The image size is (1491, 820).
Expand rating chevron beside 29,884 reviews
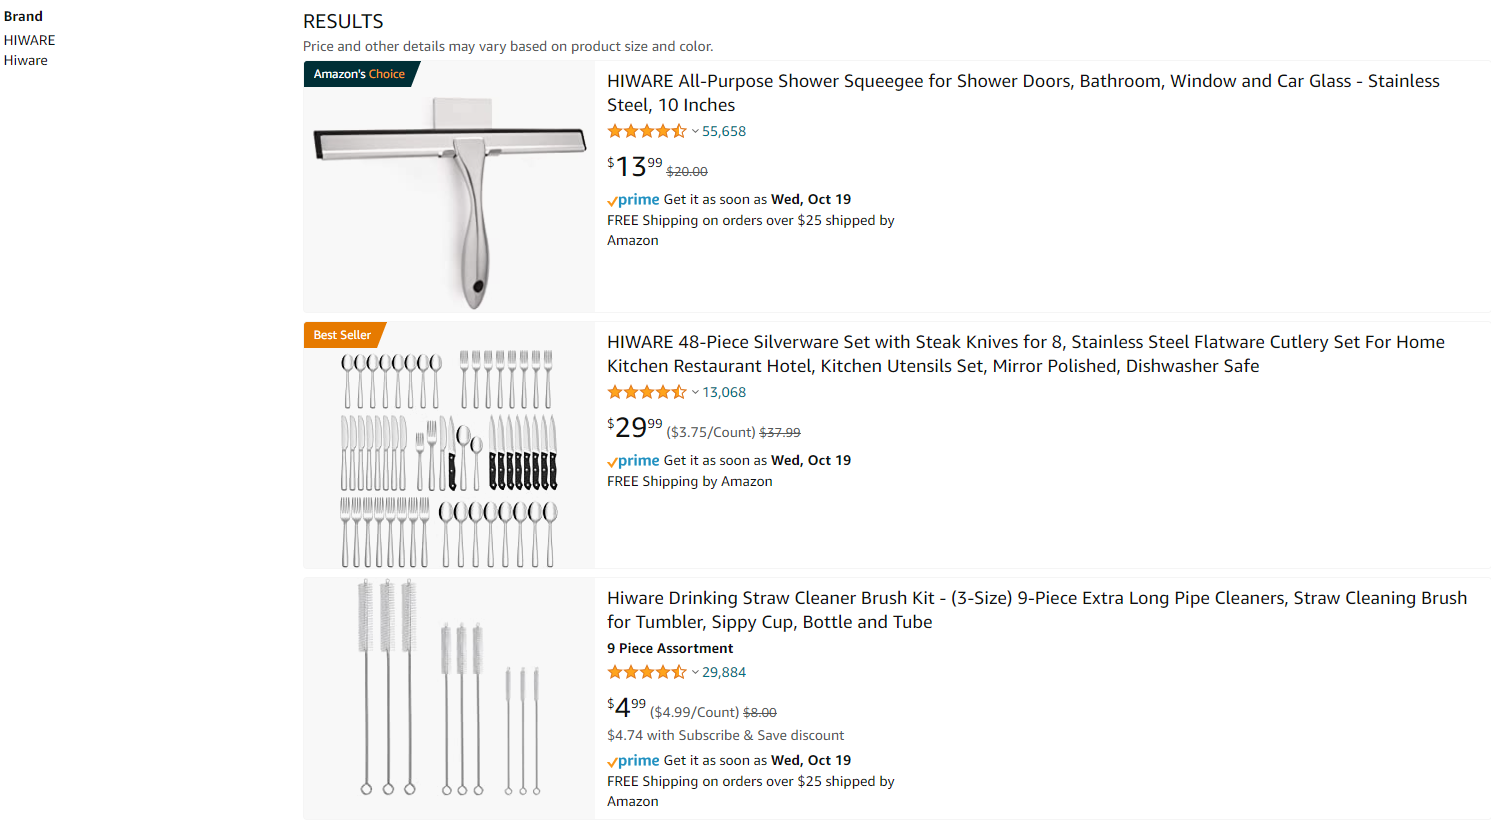(695, 672)
